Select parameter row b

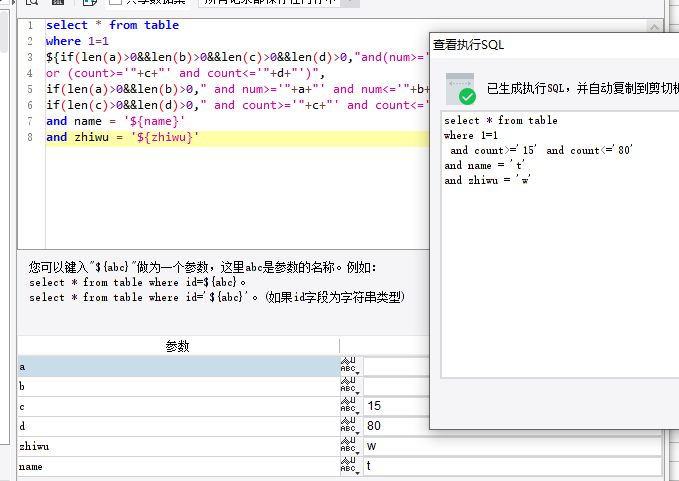[179, 386]
